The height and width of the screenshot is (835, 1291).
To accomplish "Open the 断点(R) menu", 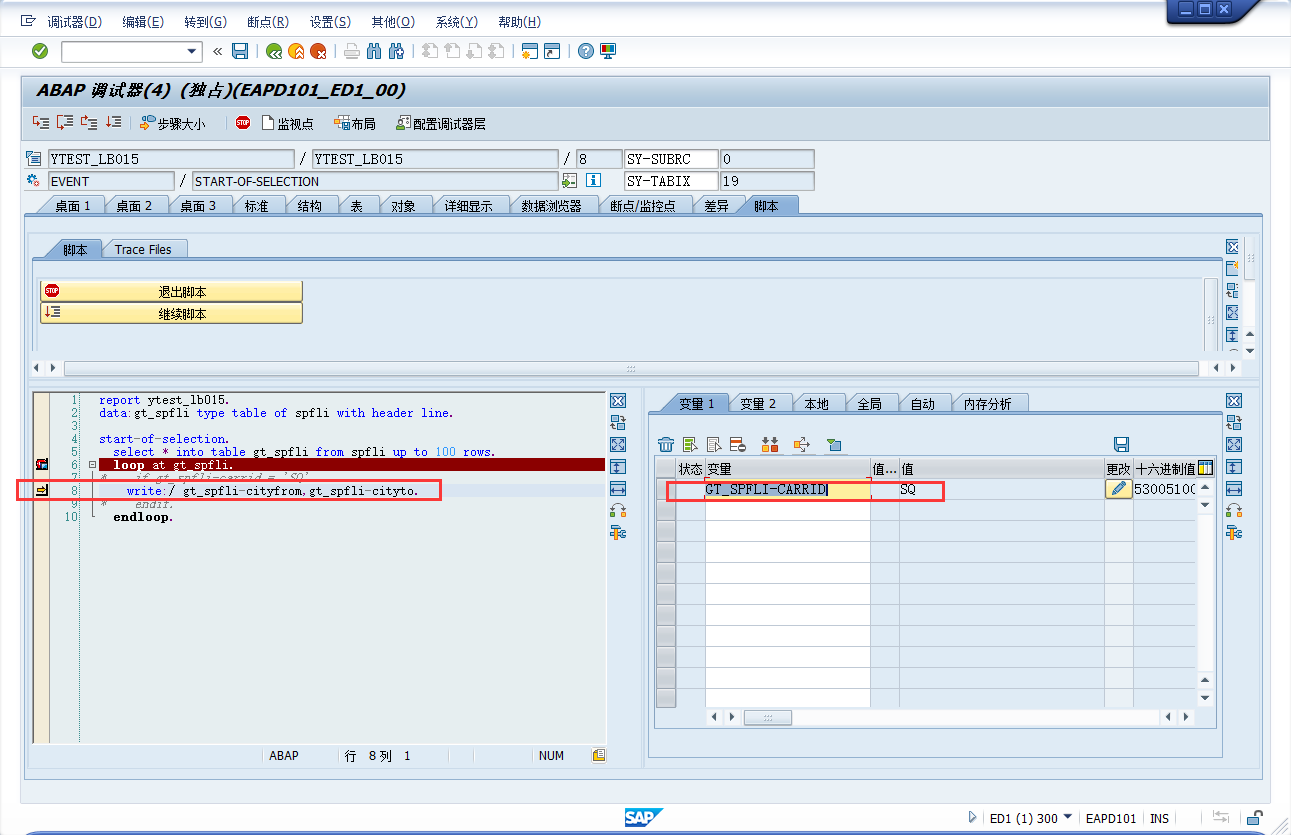I will pyautogui.click(x=267, y=22).
